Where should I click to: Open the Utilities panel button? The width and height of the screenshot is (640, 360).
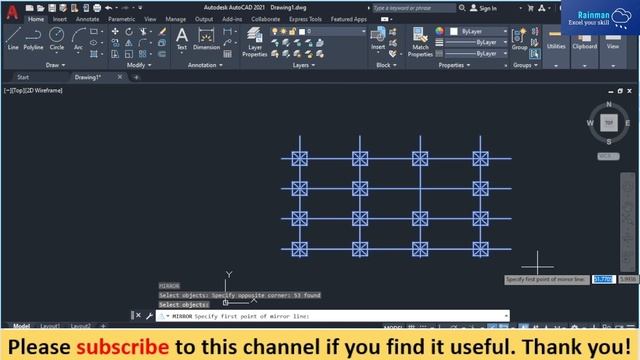point(556,46)
